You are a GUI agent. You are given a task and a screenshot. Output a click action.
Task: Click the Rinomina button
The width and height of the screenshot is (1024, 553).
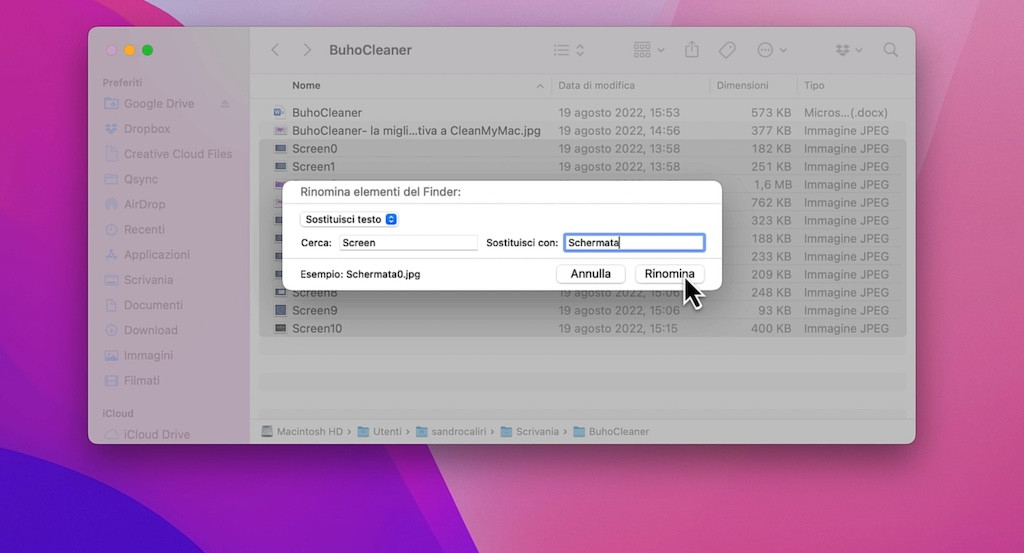pyautogui.click(x=669, y=274)
